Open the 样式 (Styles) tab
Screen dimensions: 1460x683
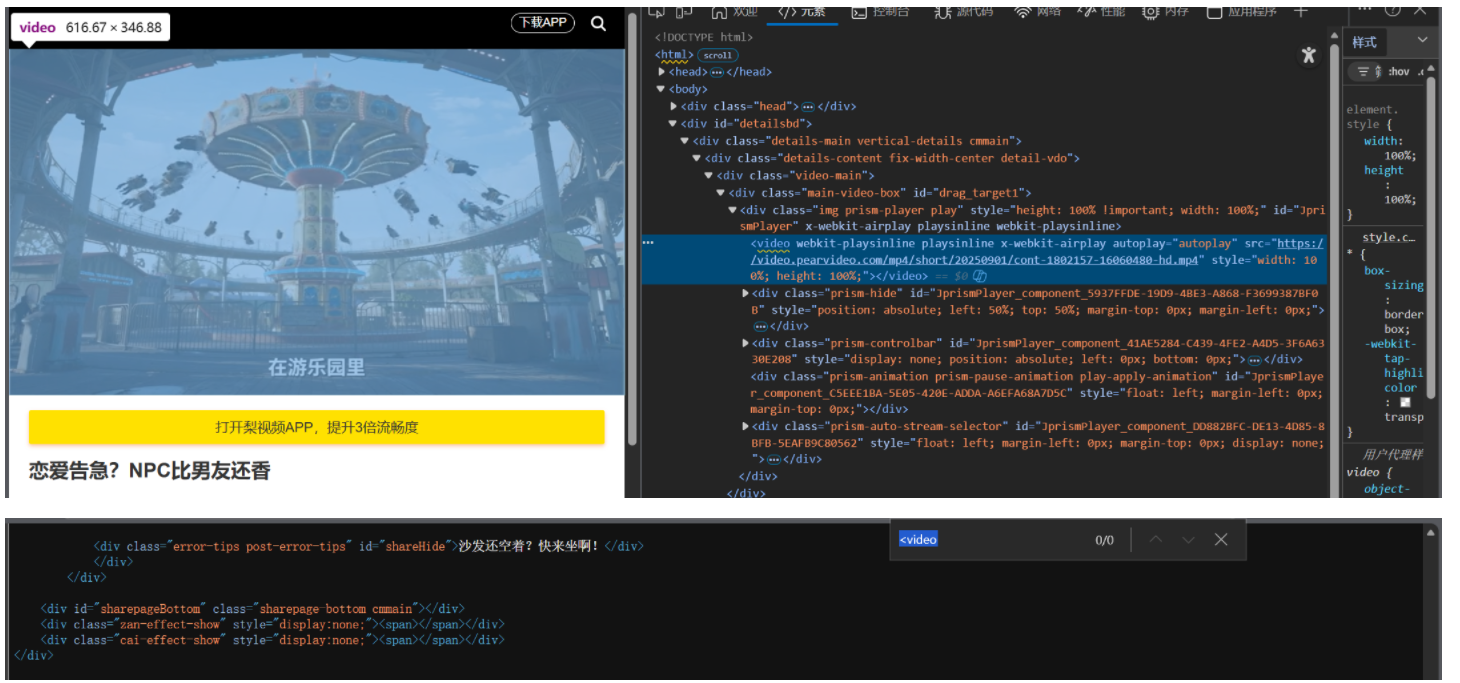pos(1364,42)
